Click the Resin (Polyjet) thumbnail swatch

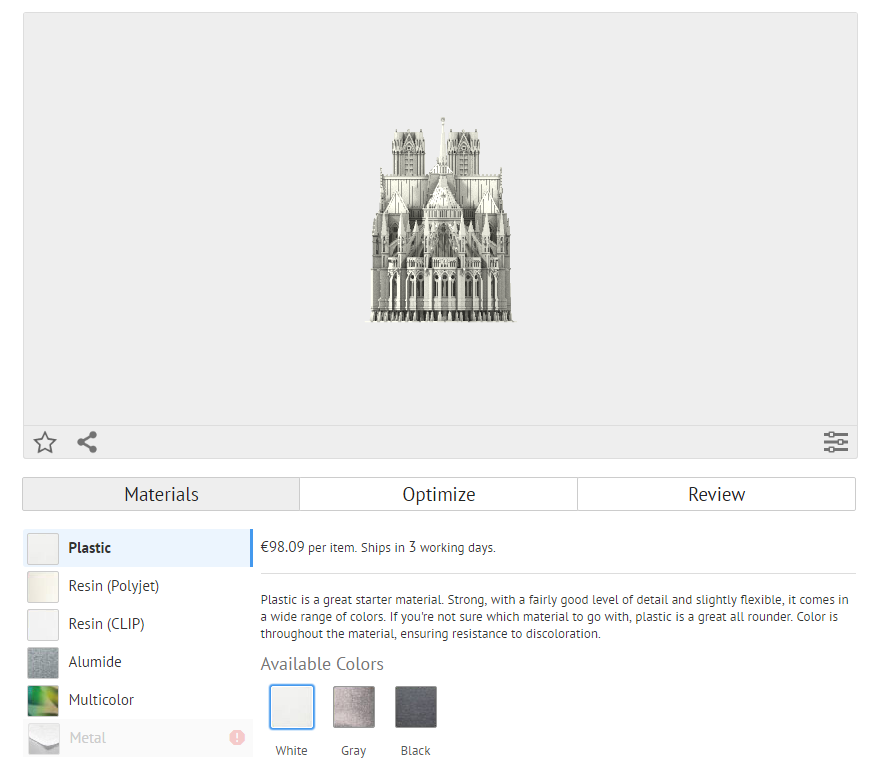43,587
